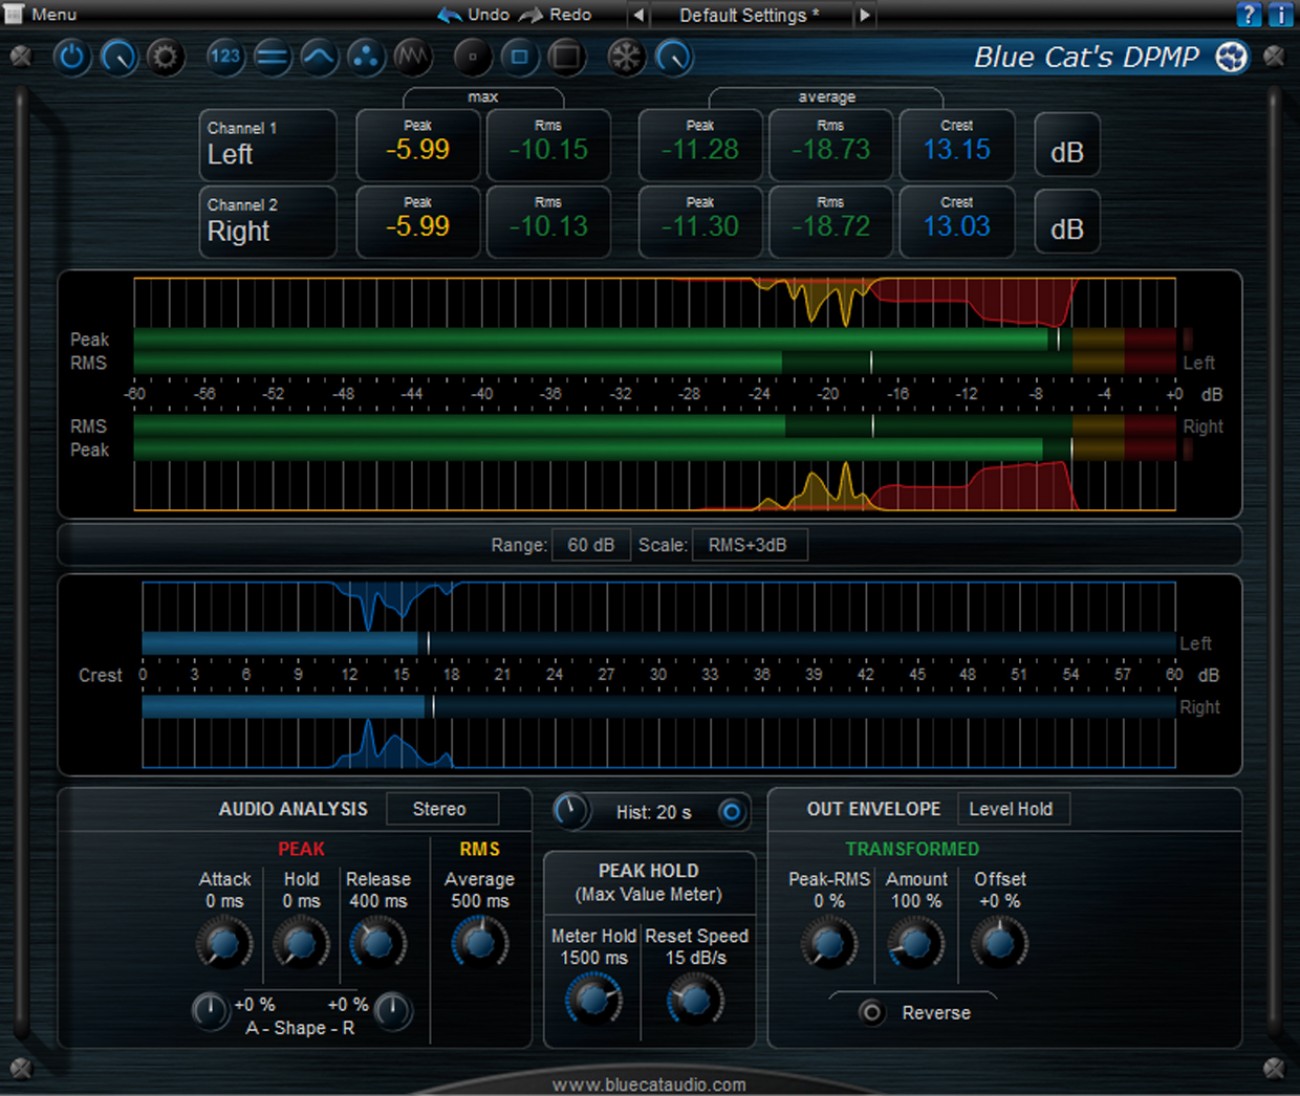Viewport: 1300px width, 1096px height.
Task: Open the Stereo audio analysis dropdown
Action: click(x=441, y=809)
